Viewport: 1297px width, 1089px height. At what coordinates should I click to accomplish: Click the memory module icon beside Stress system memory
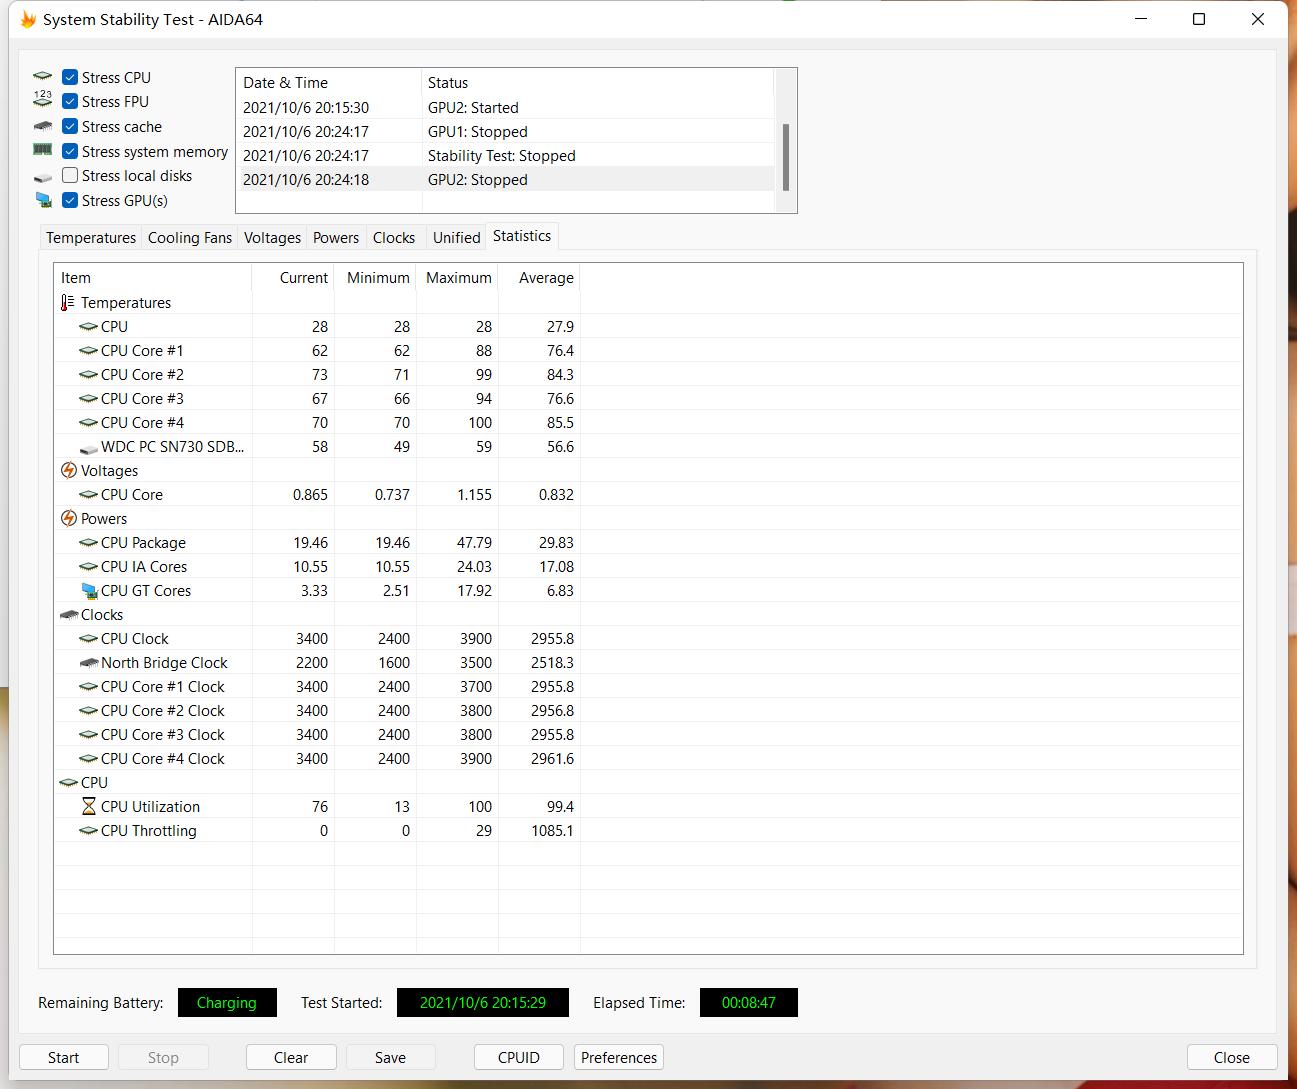pos(43,151)
